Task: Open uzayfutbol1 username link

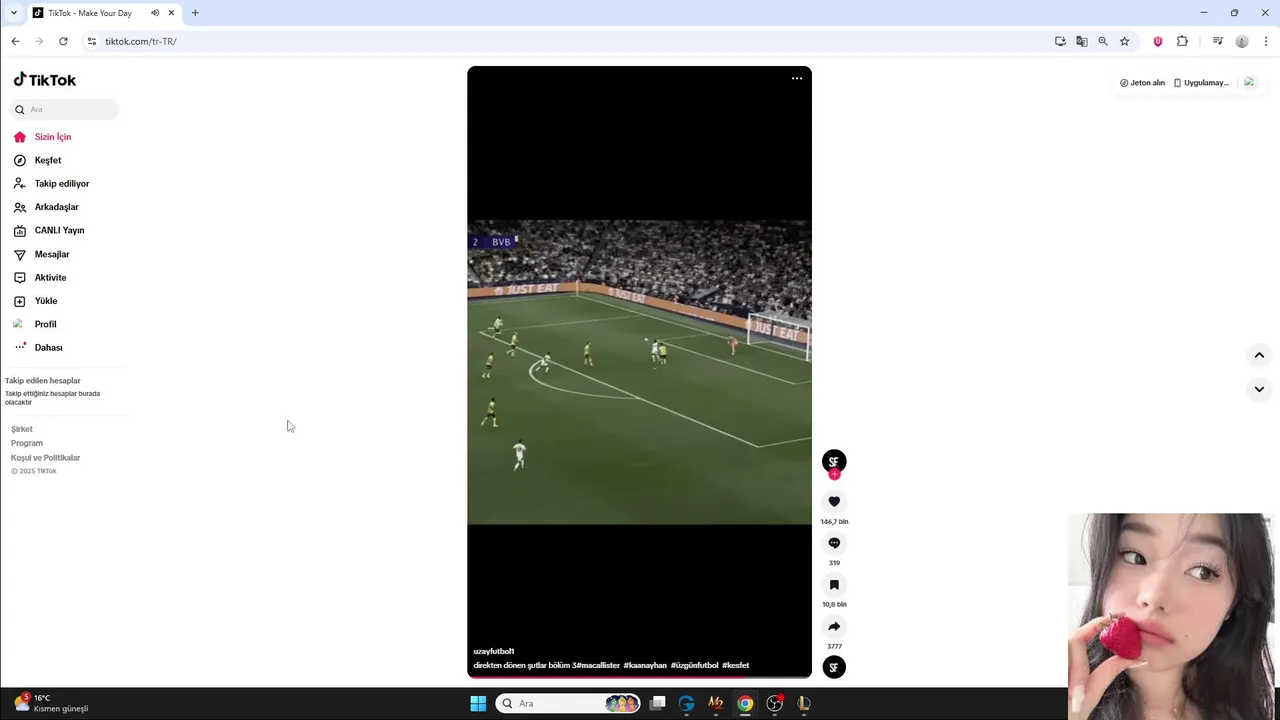Action: pos(494,651)
